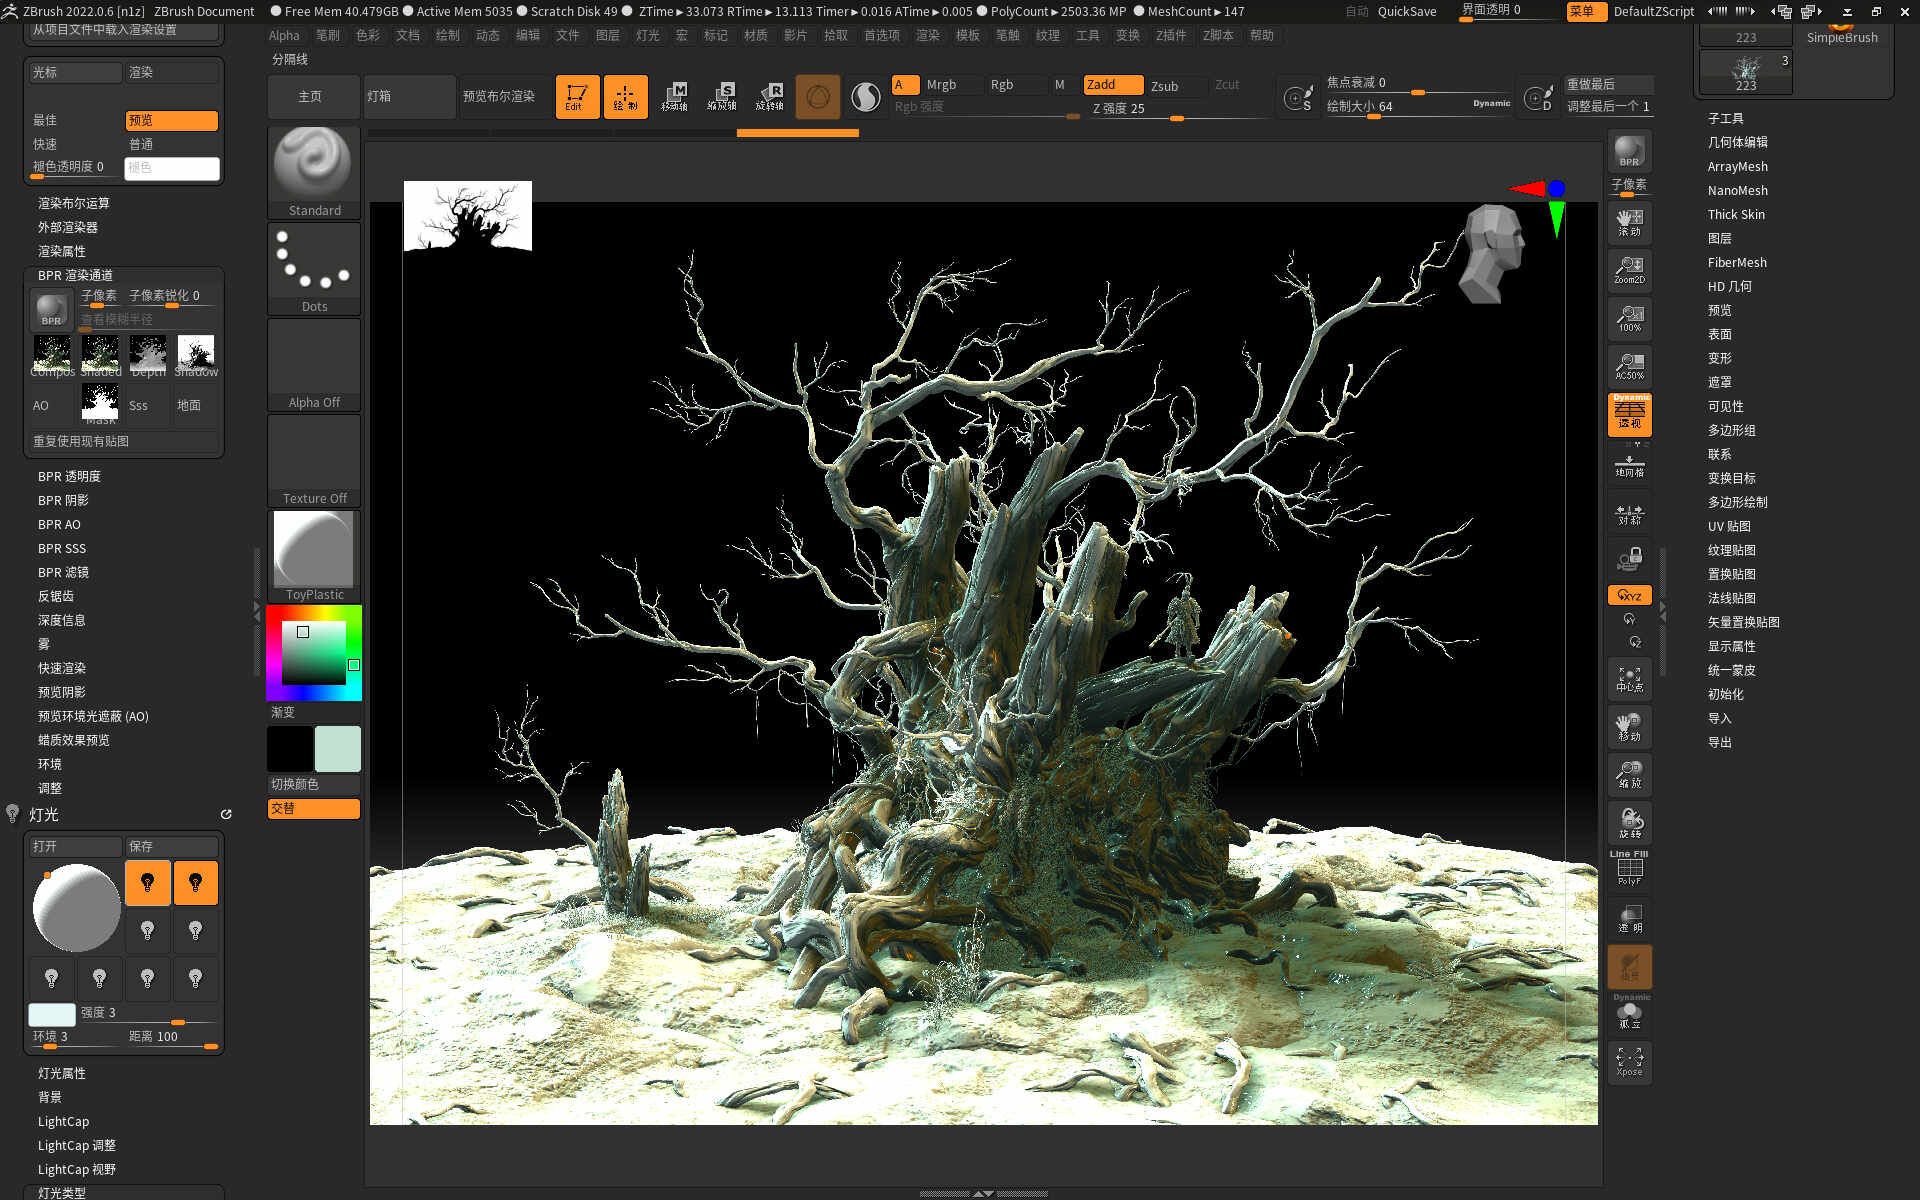Activate the Xpose icon
The width and height of the screenshot is (1920, 1200).
point(1629,1061)
